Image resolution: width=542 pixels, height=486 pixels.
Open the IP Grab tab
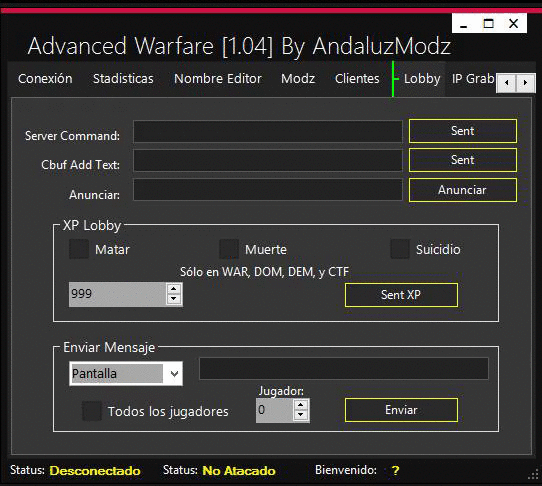[x=473, y=79]
